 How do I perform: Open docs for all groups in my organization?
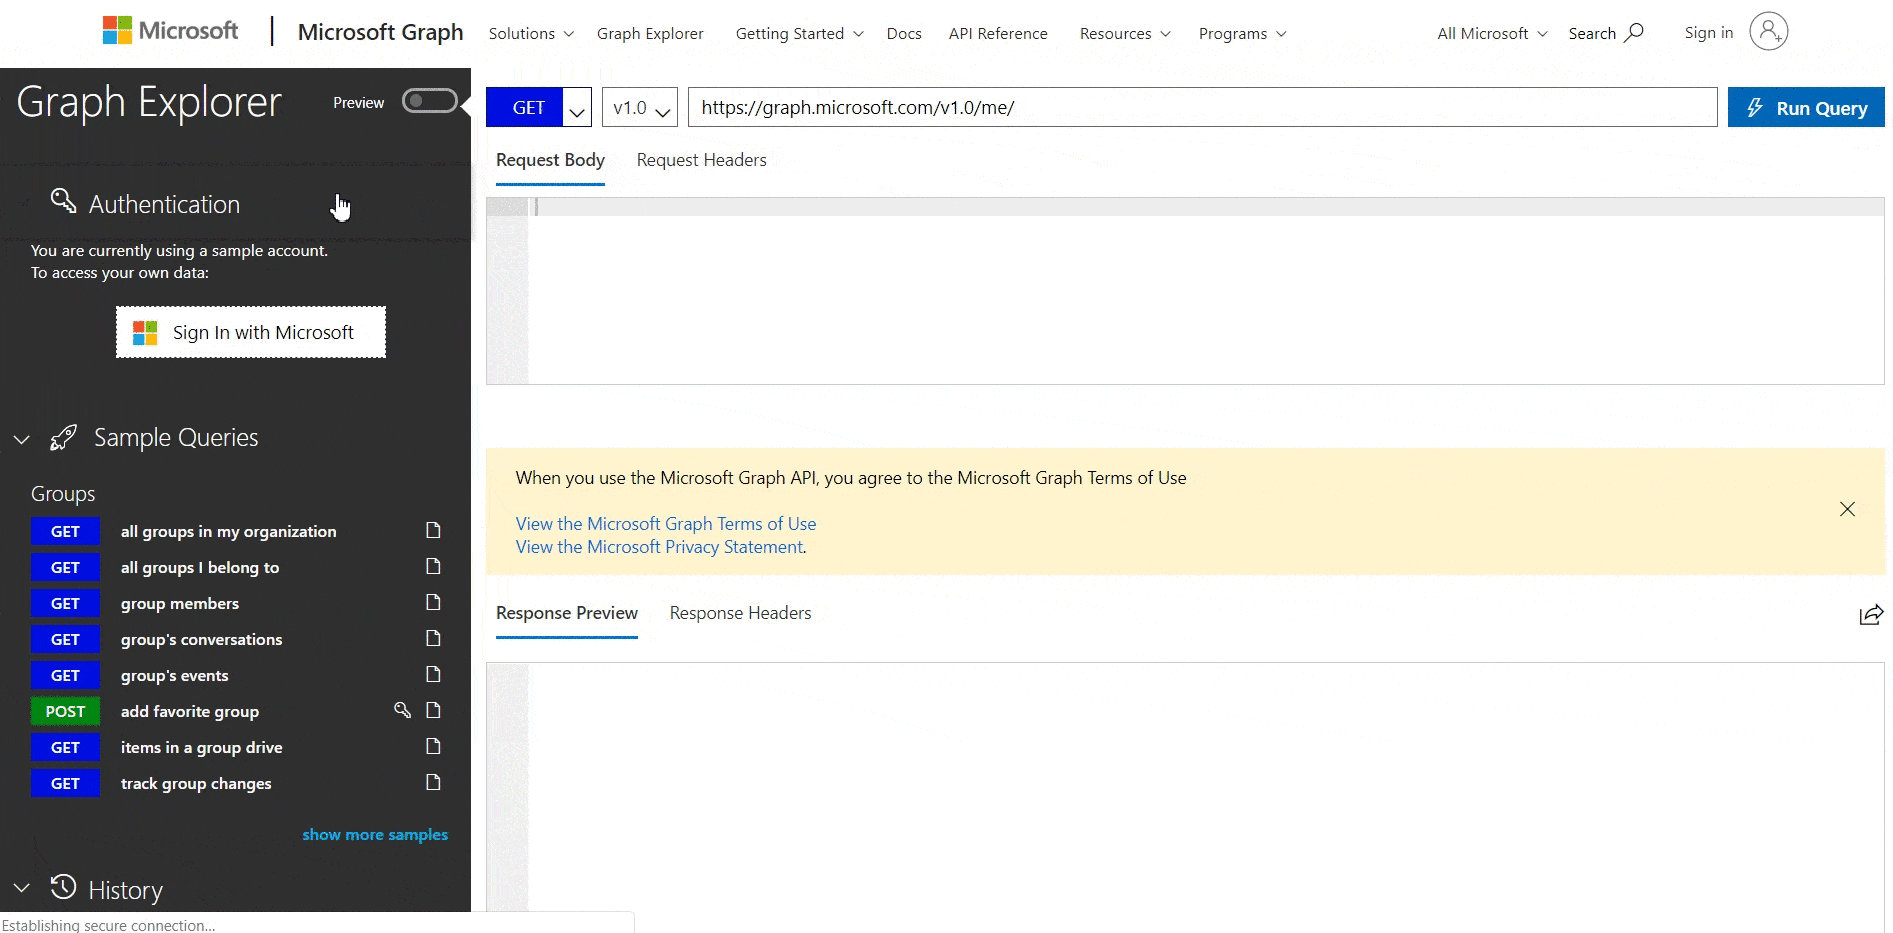coord(433,530)
